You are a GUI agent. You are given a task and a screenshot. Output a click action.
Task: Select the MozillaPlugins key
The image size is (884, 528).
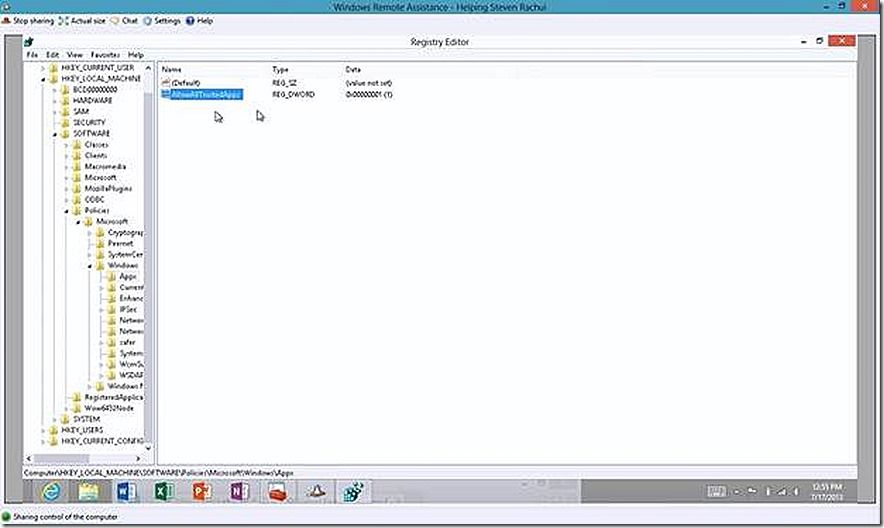tap(108, 188)
